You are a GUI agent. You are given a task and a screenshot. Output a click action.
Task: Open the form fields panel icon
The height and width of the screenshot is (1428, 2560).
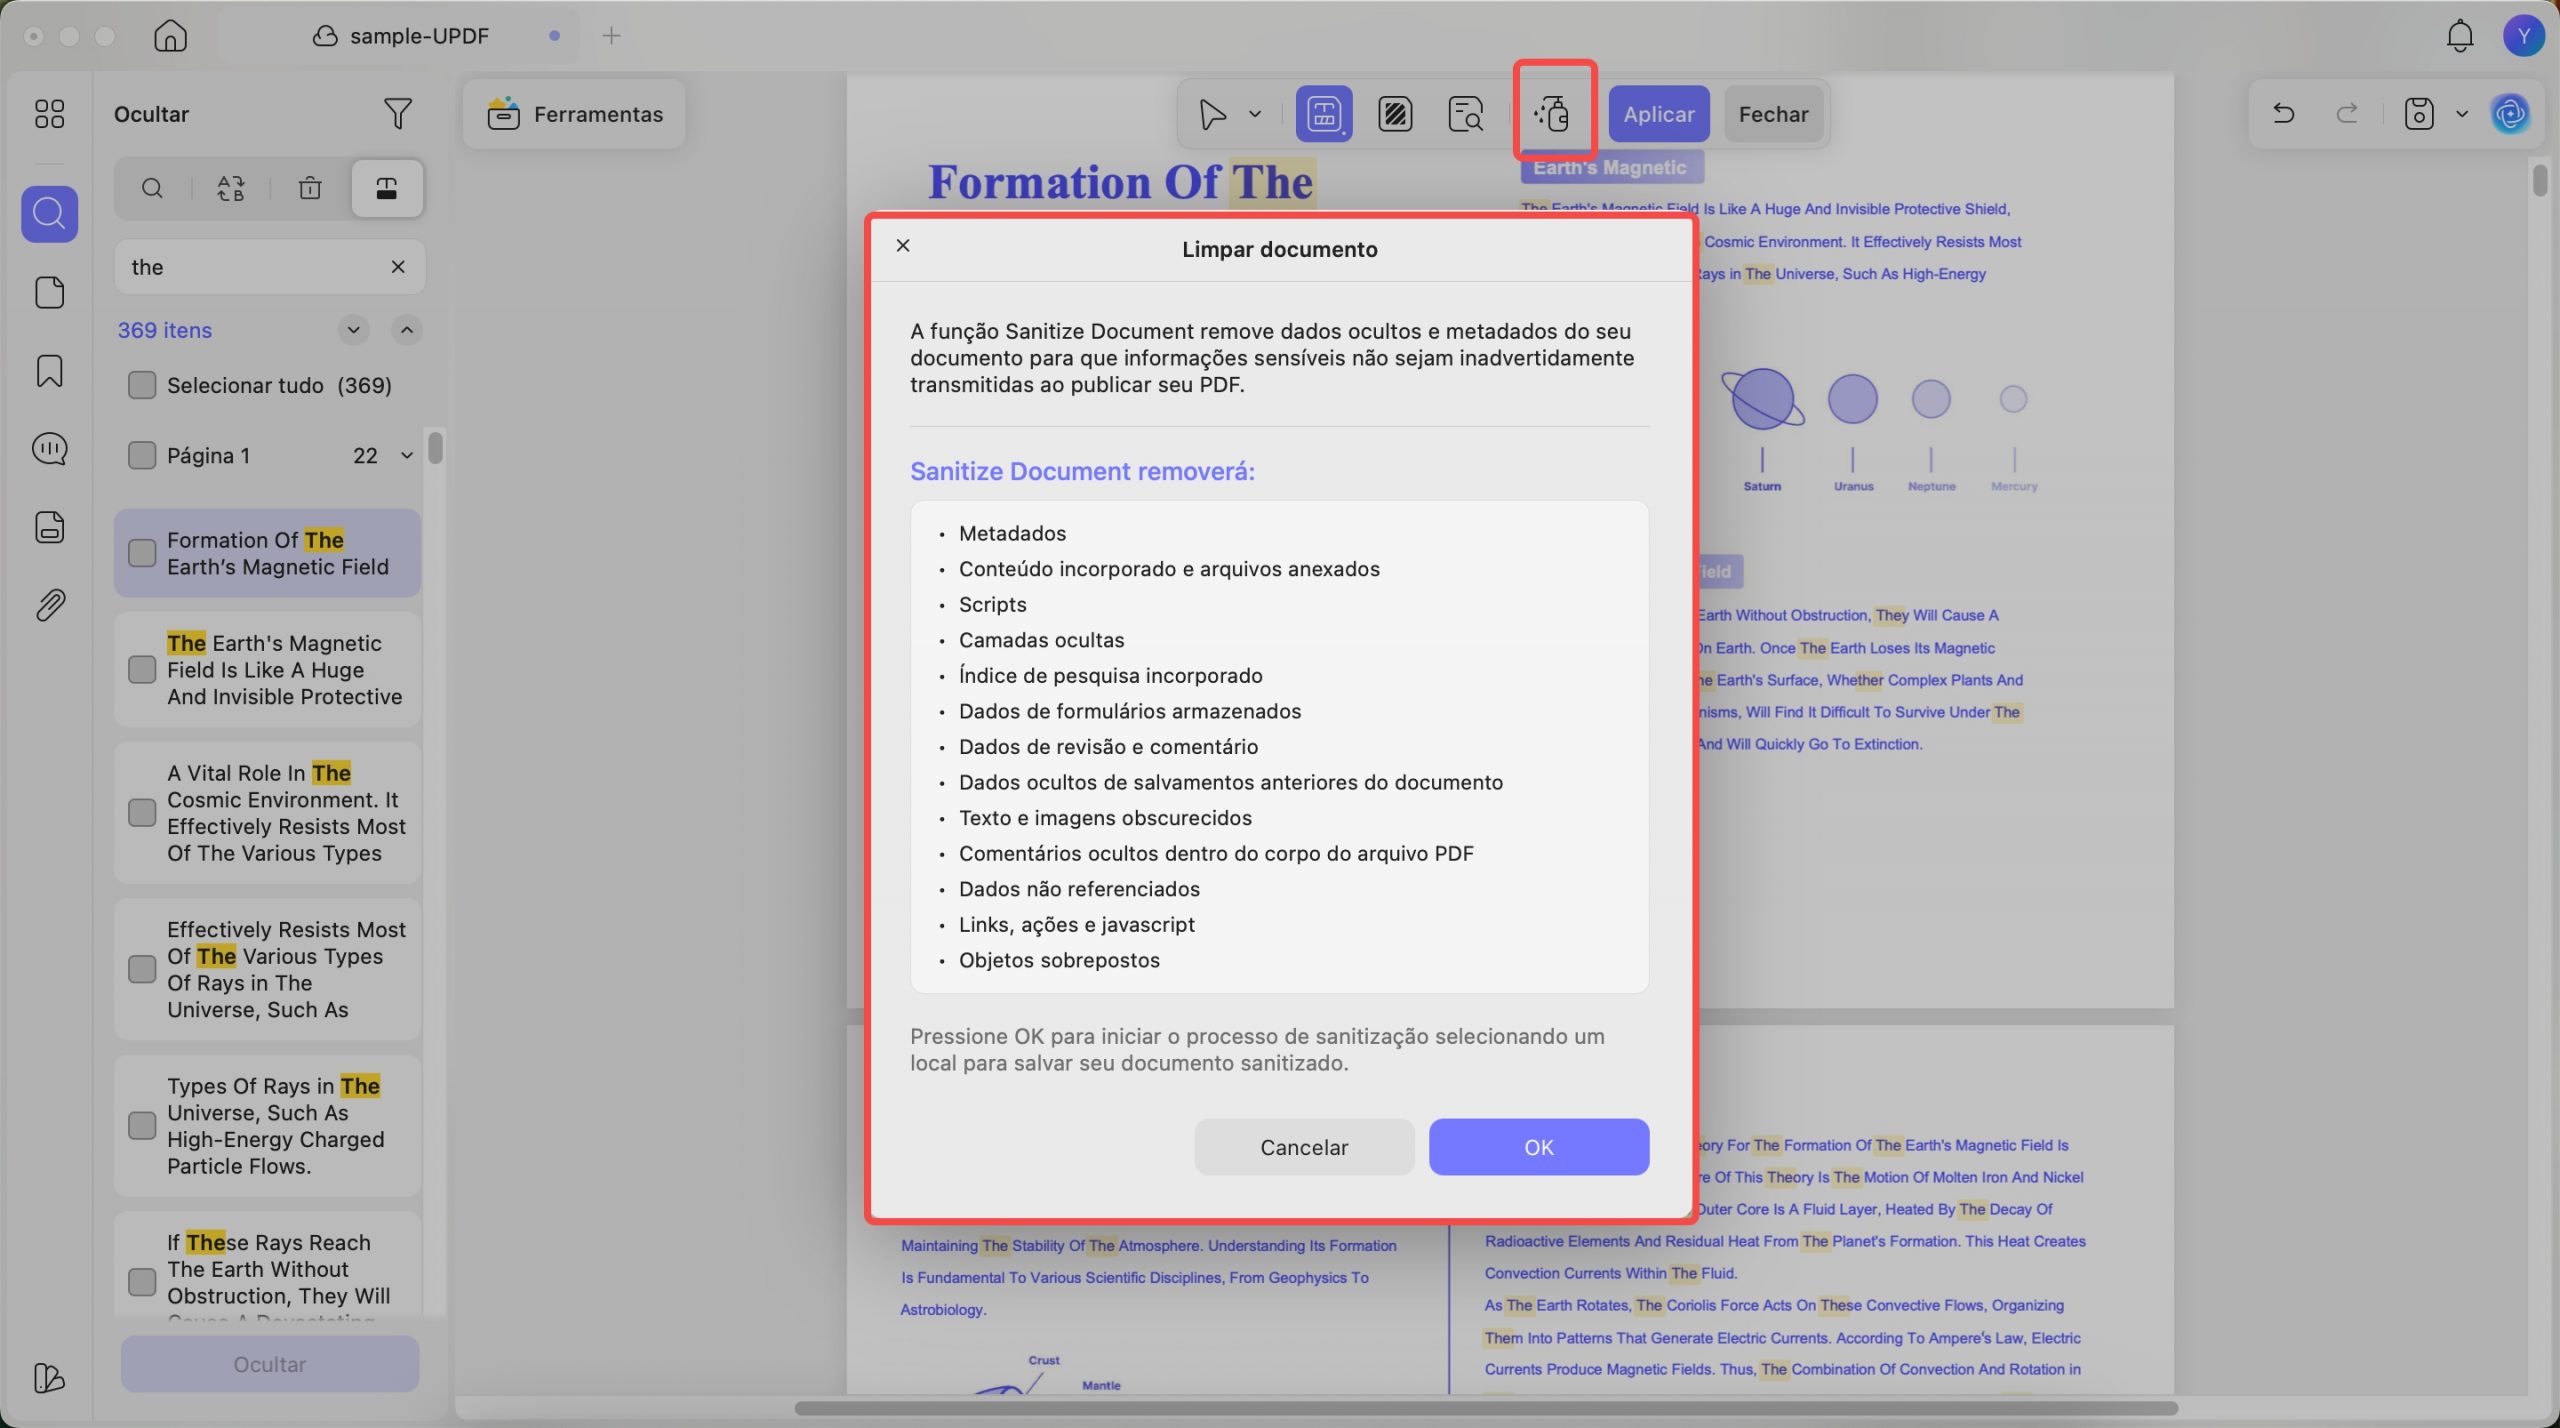tap(49, 527)
